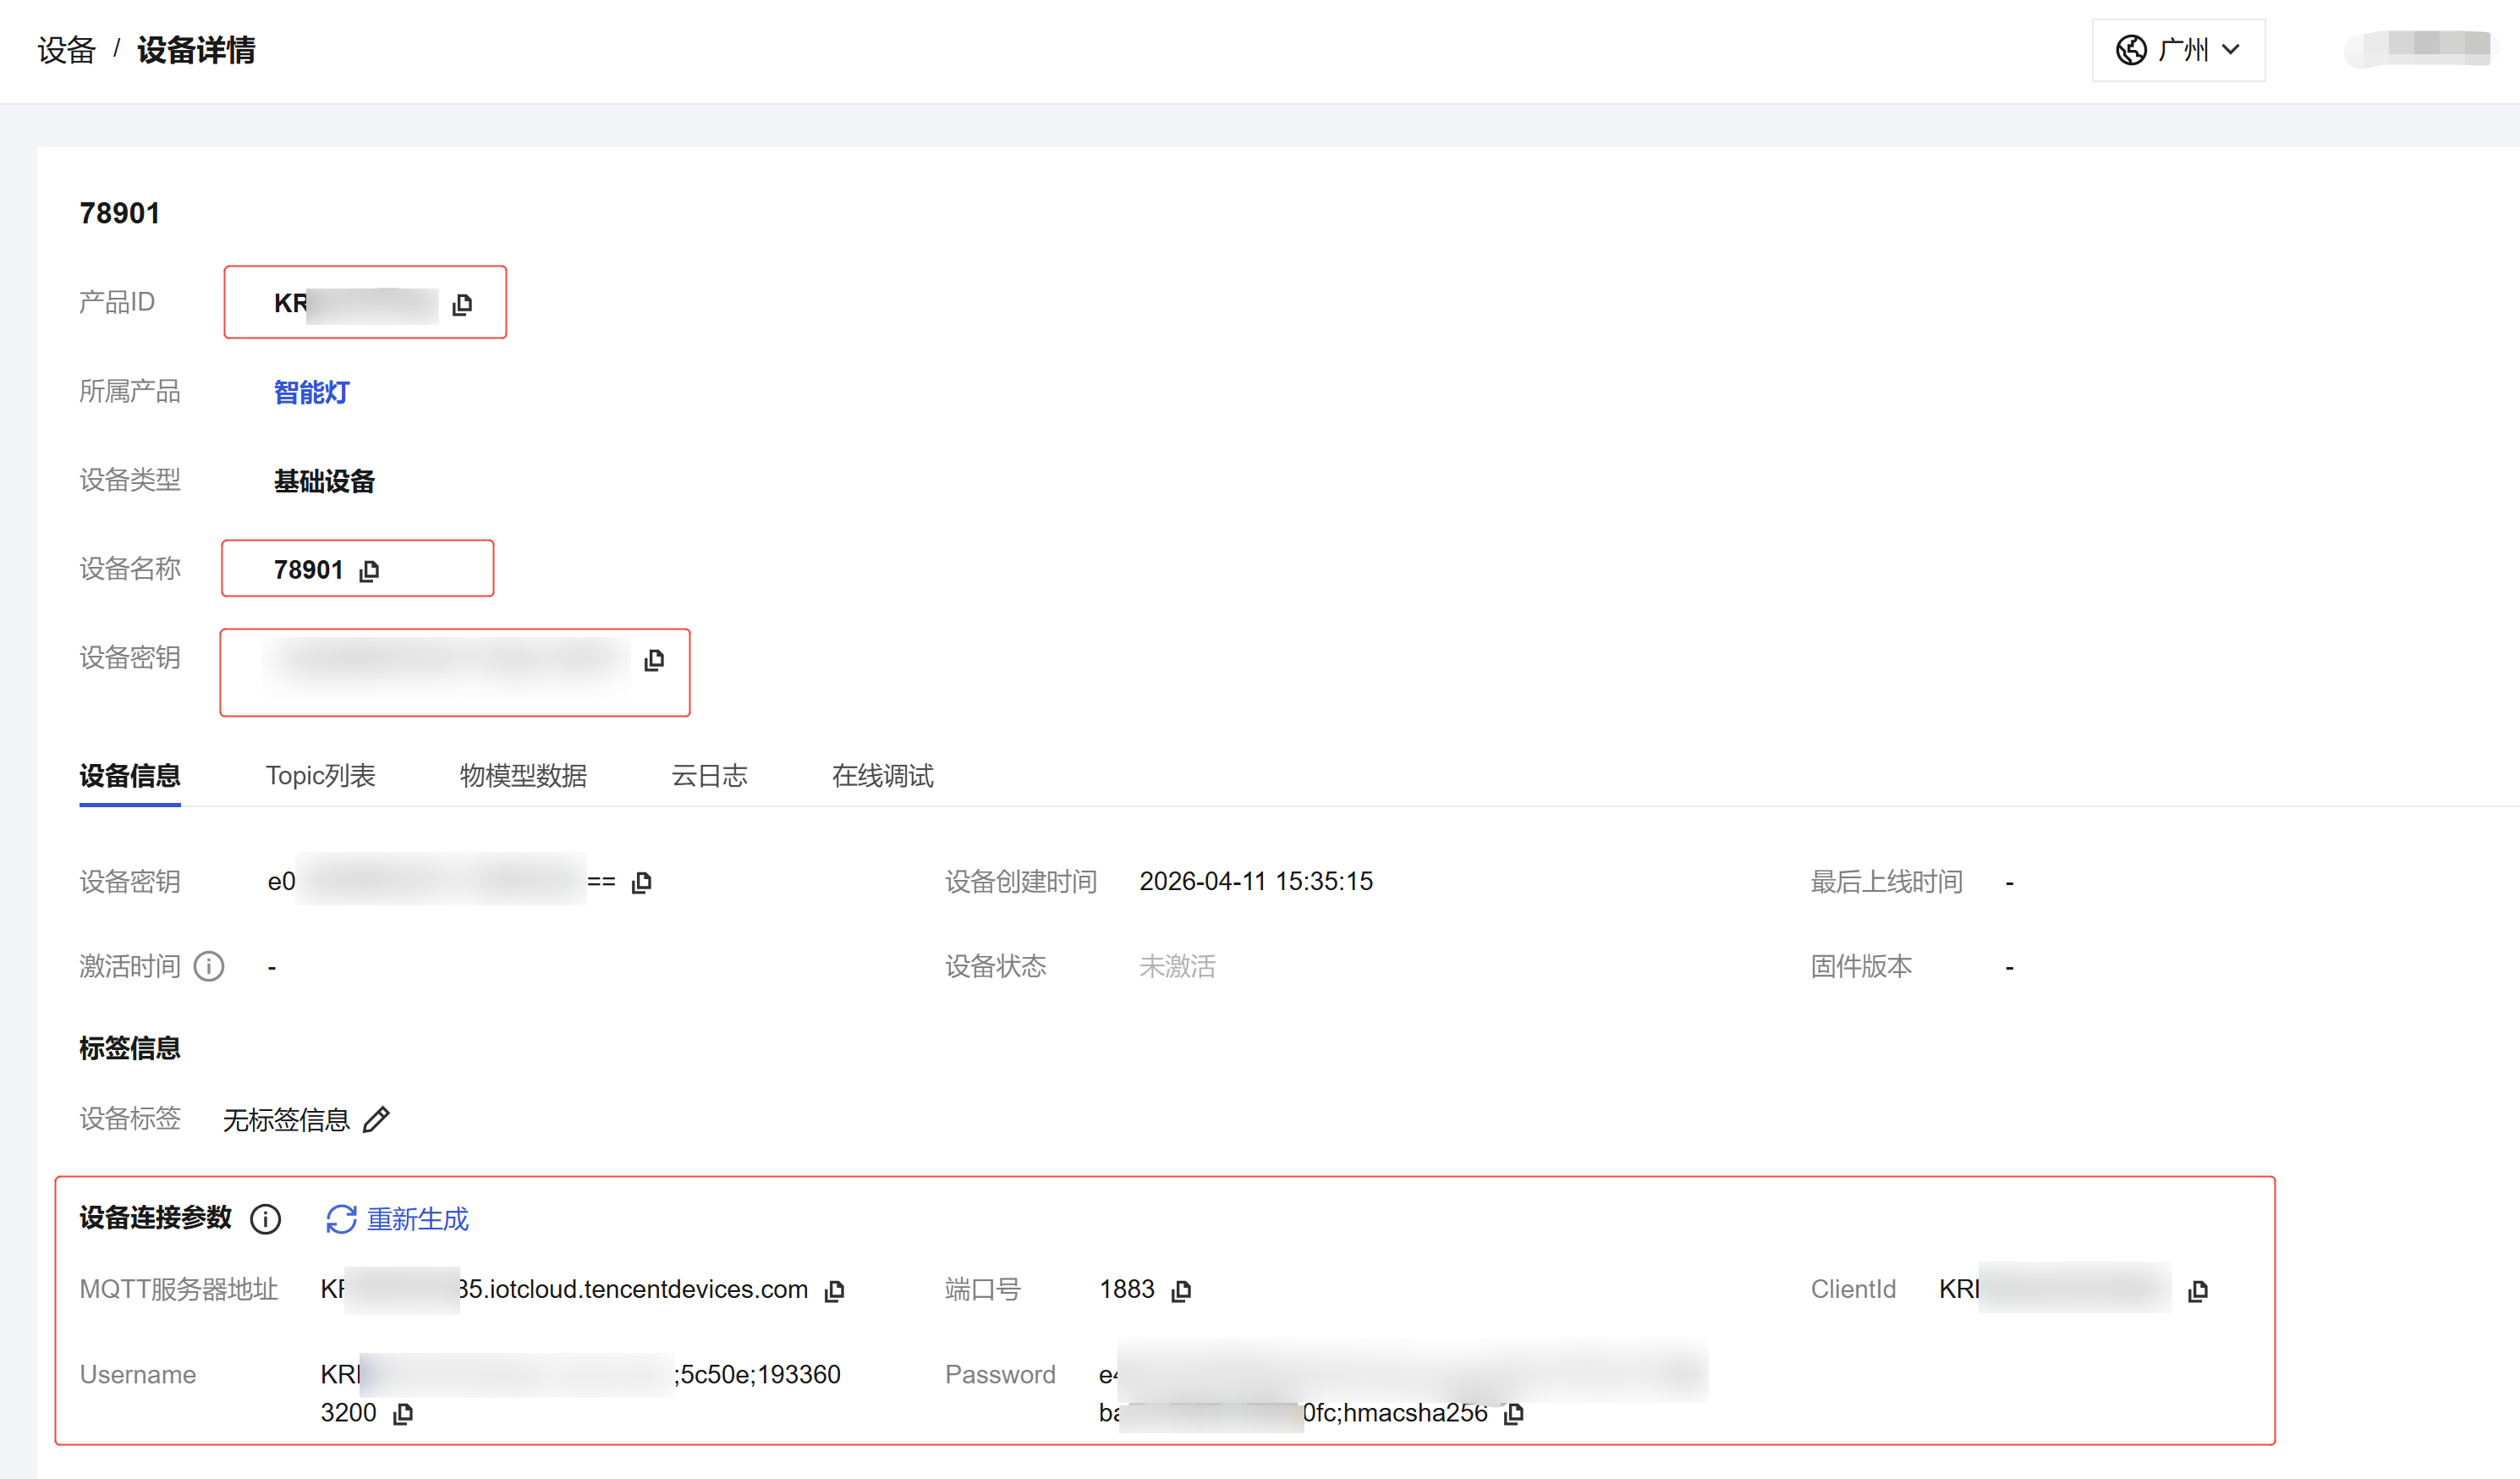Copy the 设备名称 78901 value
2520x1479 pixels.
pos(369,570)
